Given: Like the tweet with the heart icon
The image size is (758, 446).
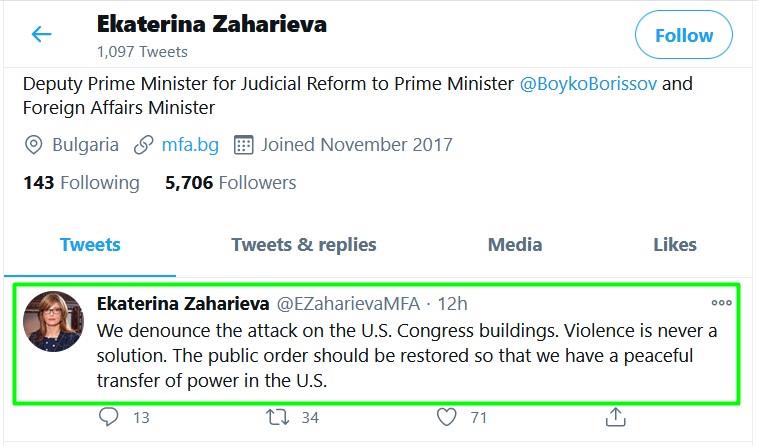Looking at the screenshot, I should 446,417.
